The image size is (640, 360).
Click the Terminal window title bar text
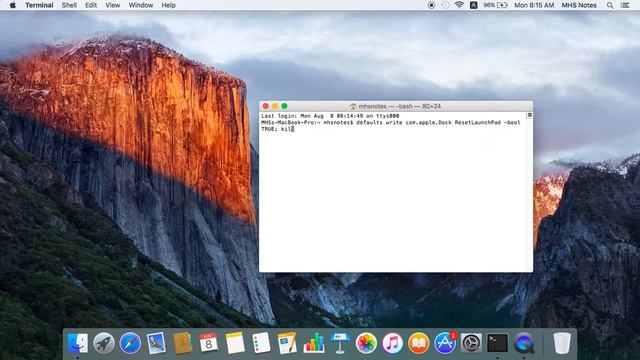(400, 106)
